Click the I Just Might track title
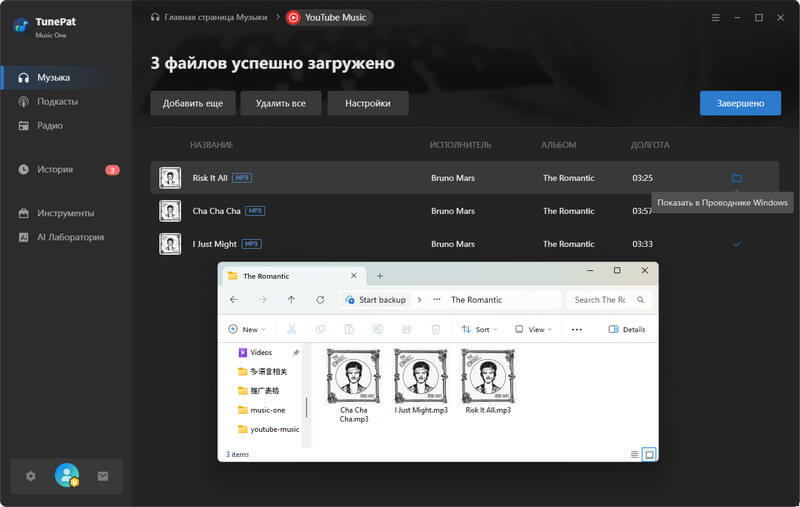The width and height of the screenshot is (800, 507). pos(214,244)
